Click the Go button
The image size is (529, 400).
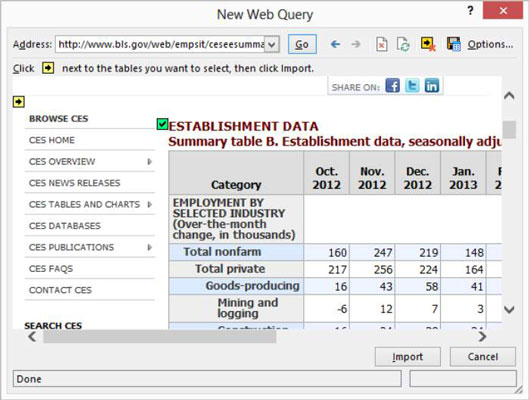pos(302,44)
